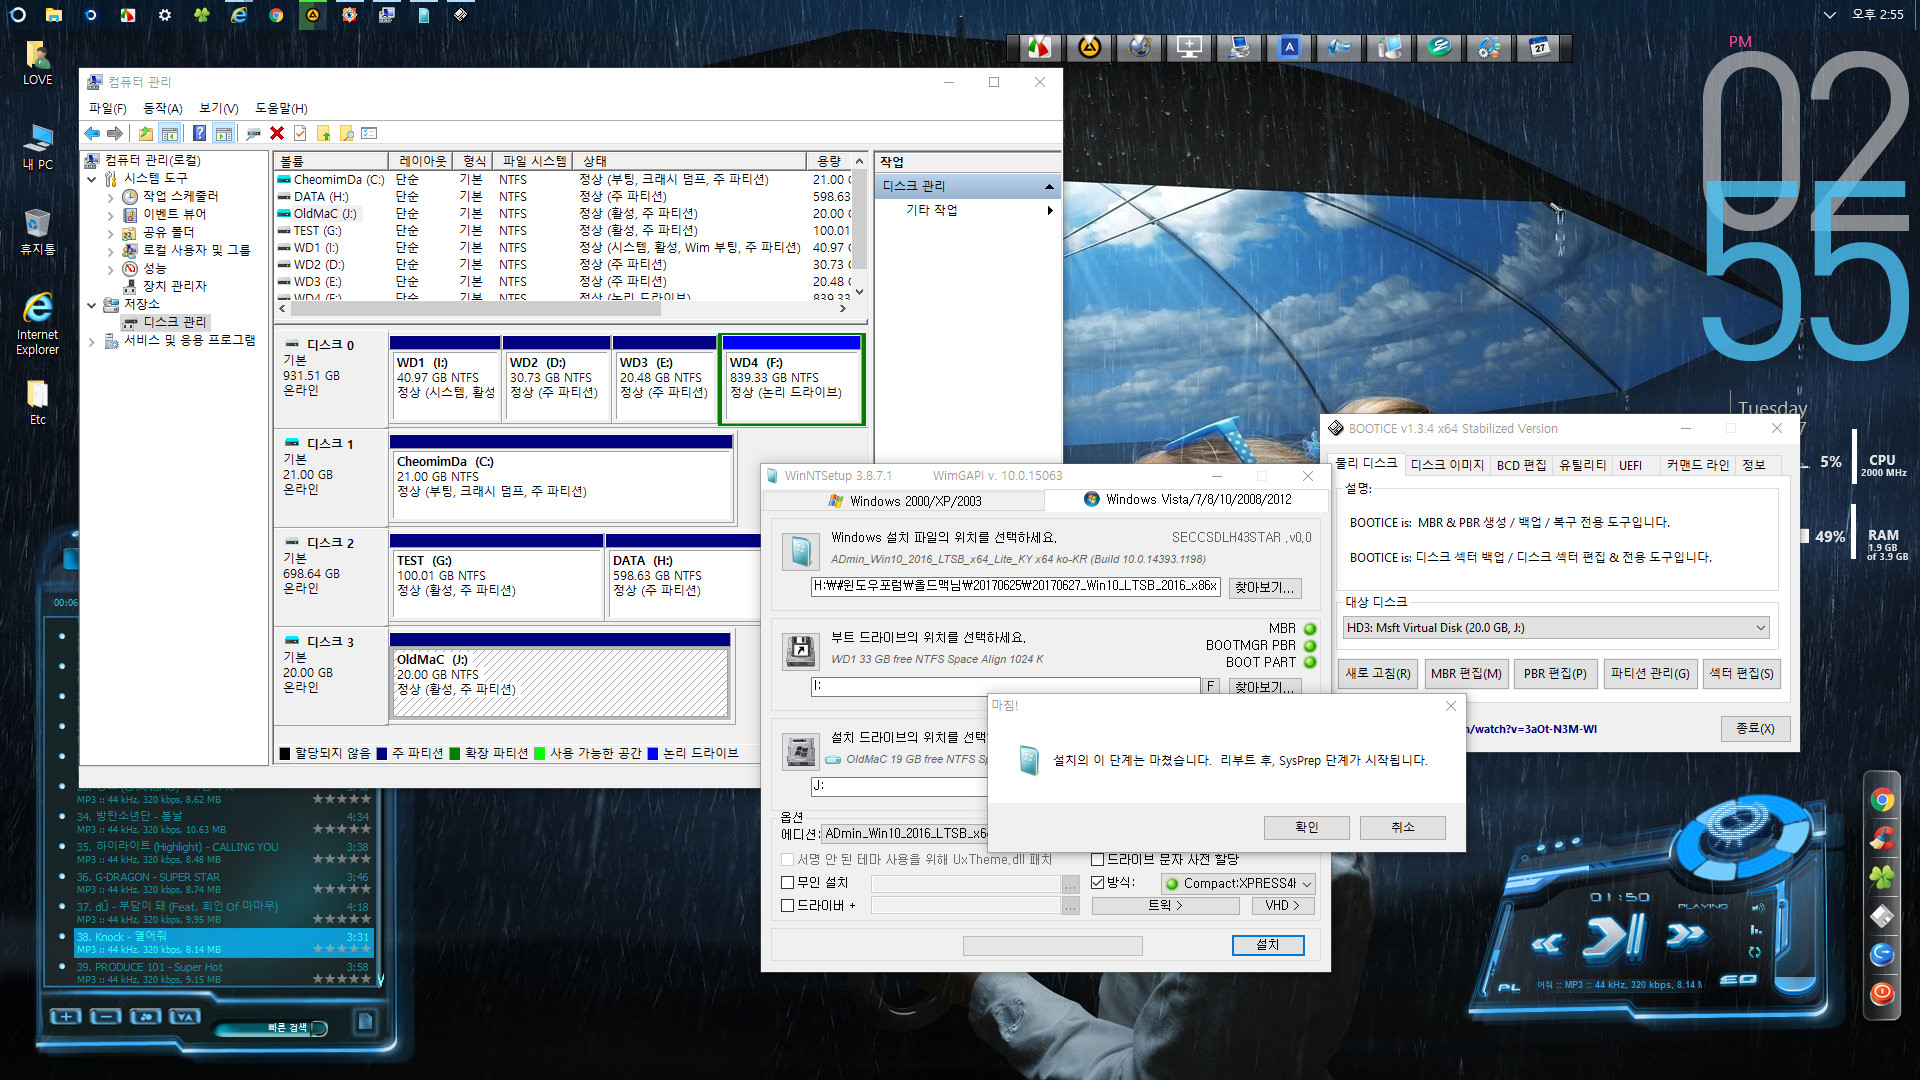Open 보기(V) menu
The image size is (1920, 1080).
(x=218, y=108)
